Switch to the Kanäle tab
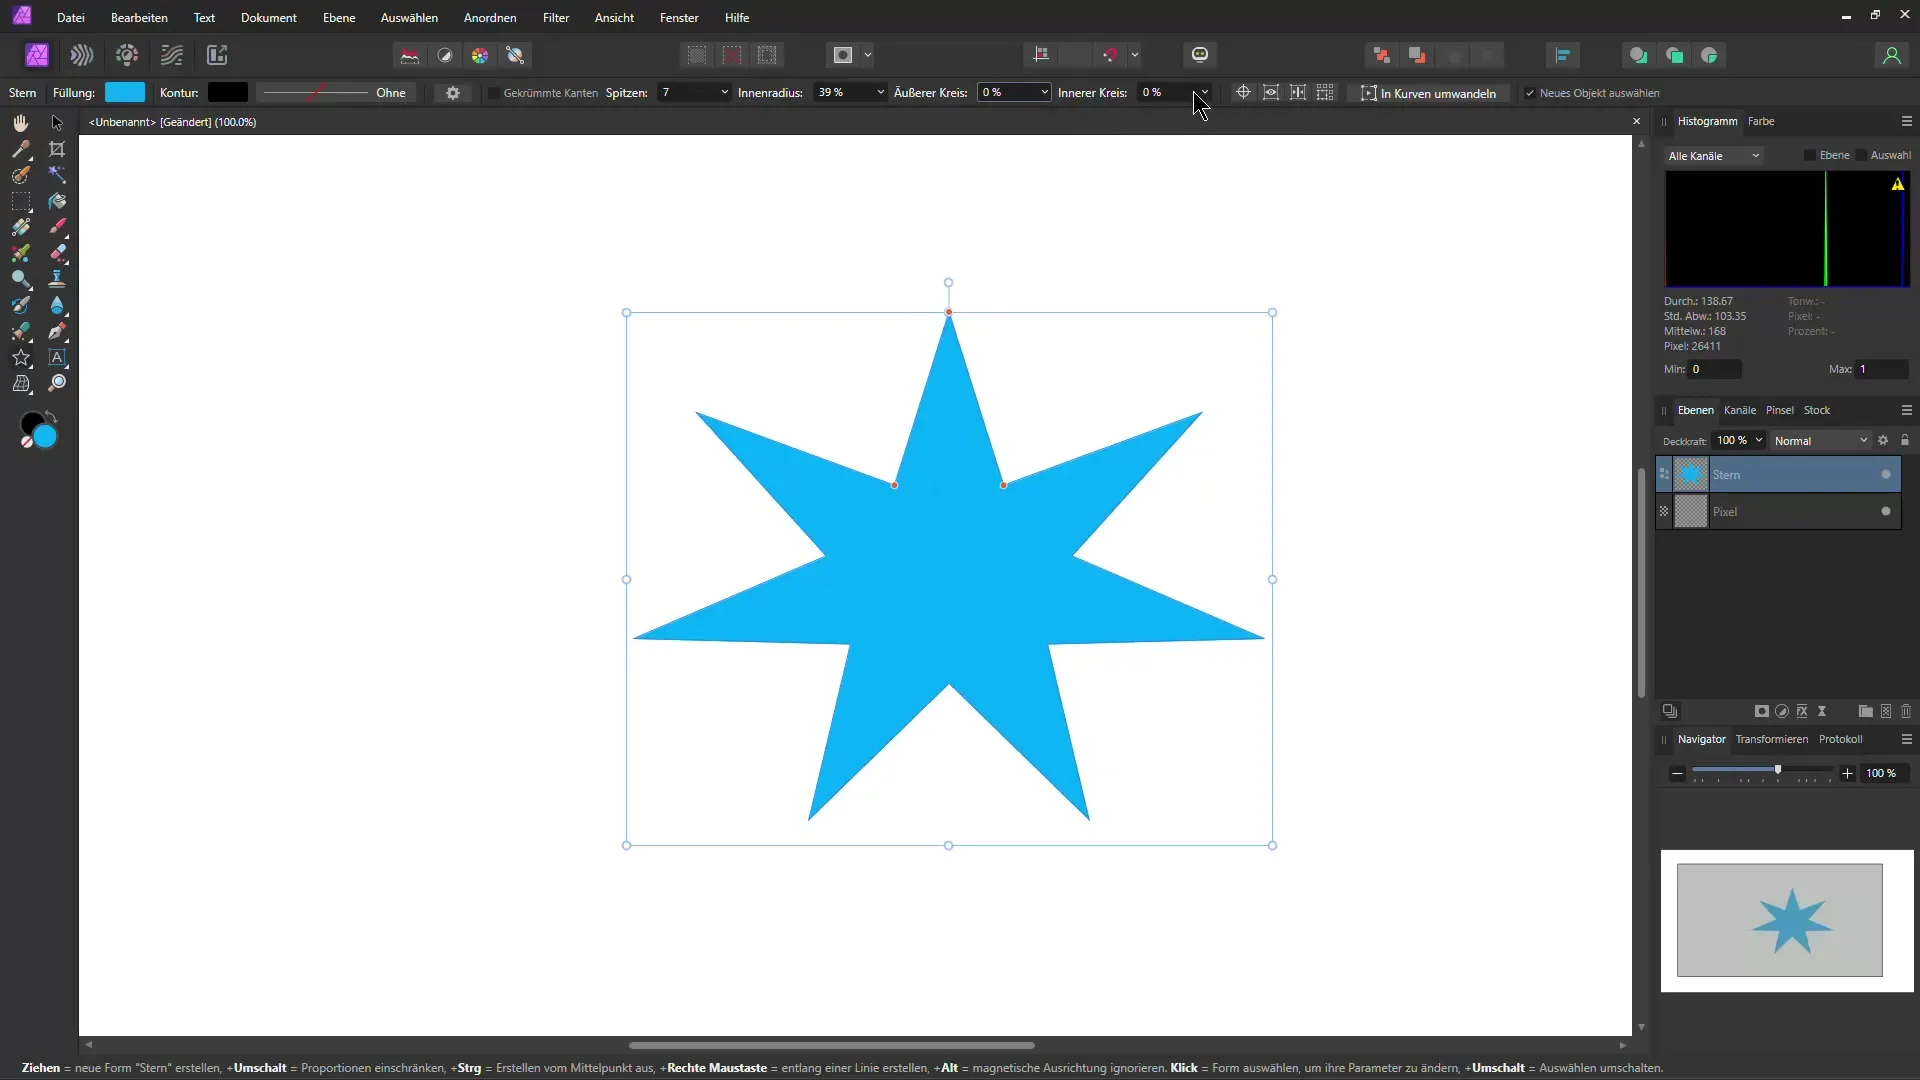This screenshot has width=1920, height=1080. pyautogui.click(x=1740, y=410)
